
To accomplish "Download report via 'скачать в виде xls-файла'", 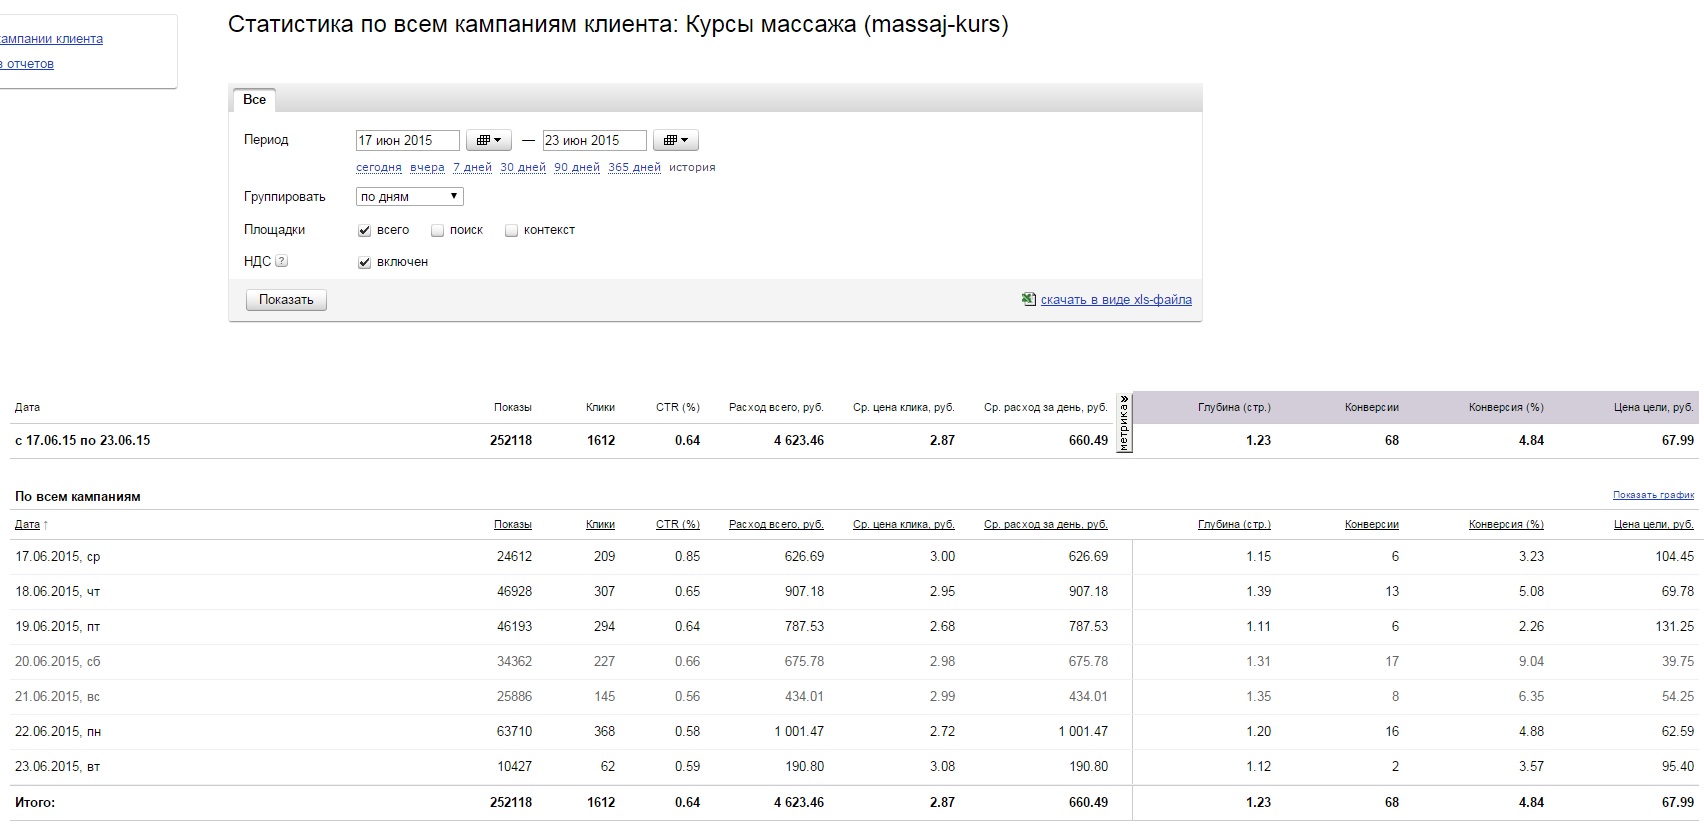I will pos(1116,300).
